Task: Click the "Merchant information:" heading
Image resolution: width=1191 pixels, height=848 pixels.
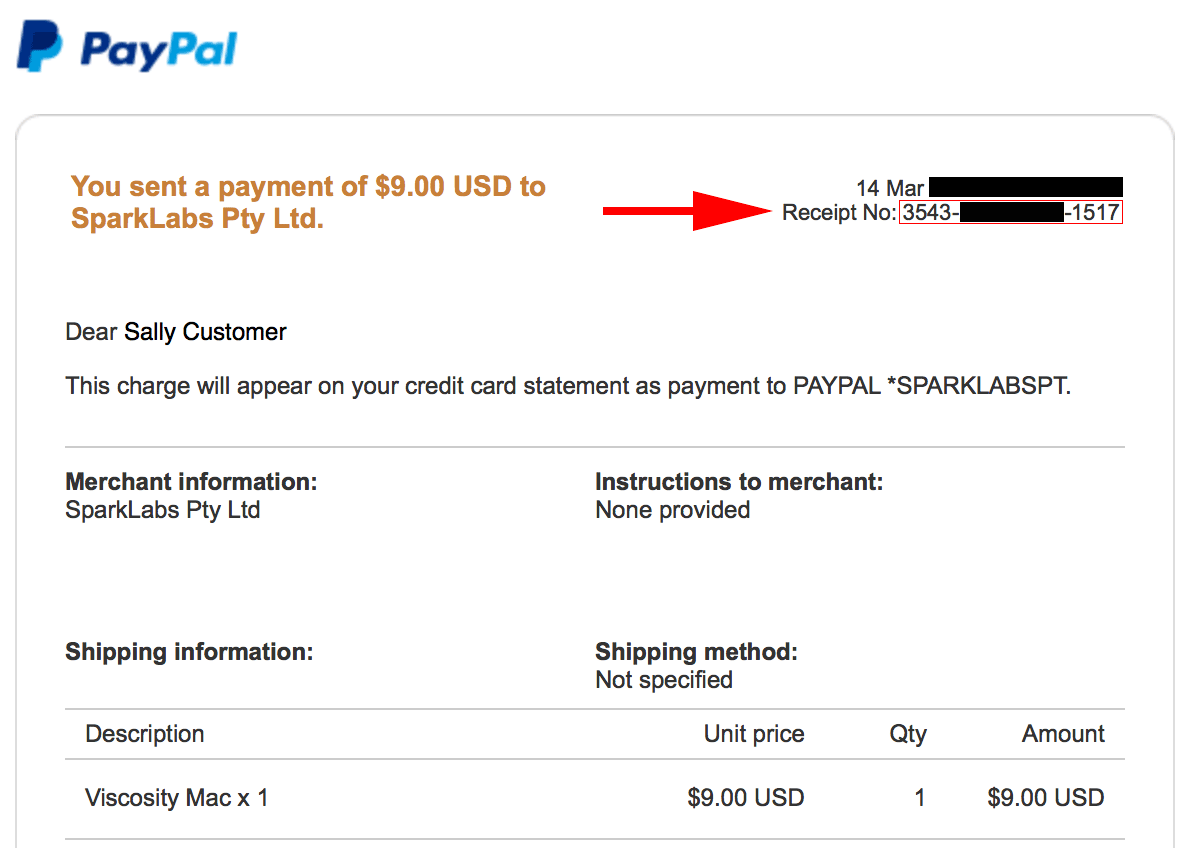Action: click(191, 482)
